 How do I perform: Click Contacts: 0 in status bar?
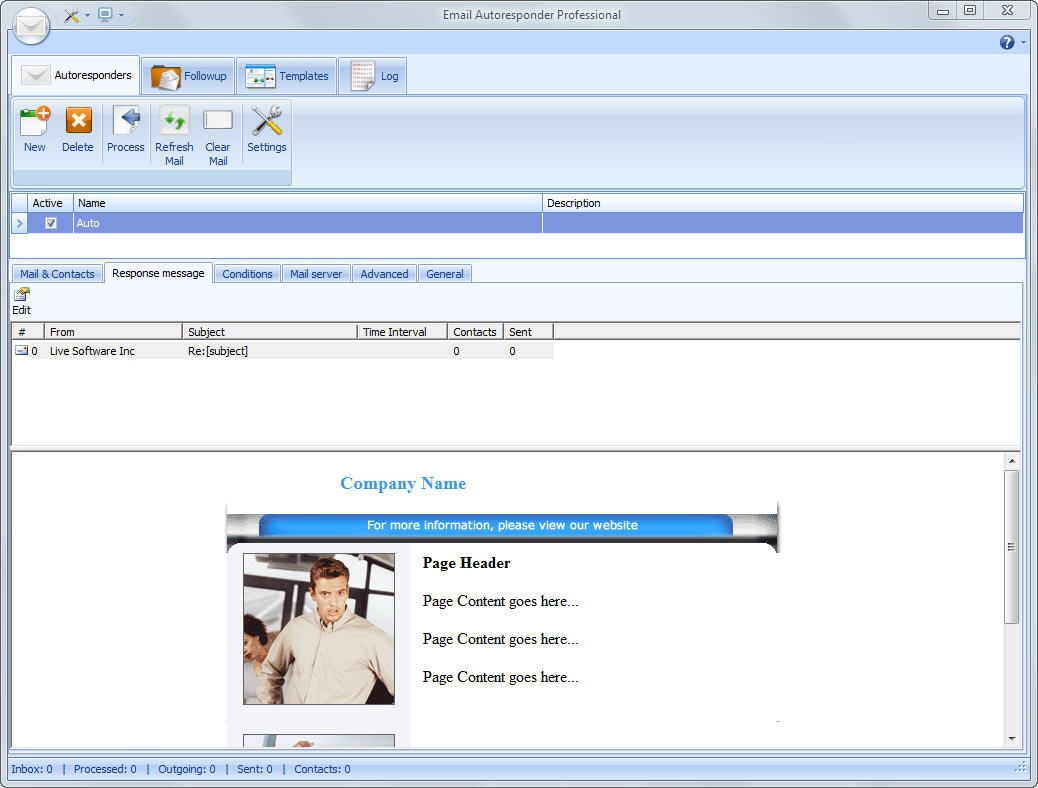pyautogui.click(x=322, y=769)
